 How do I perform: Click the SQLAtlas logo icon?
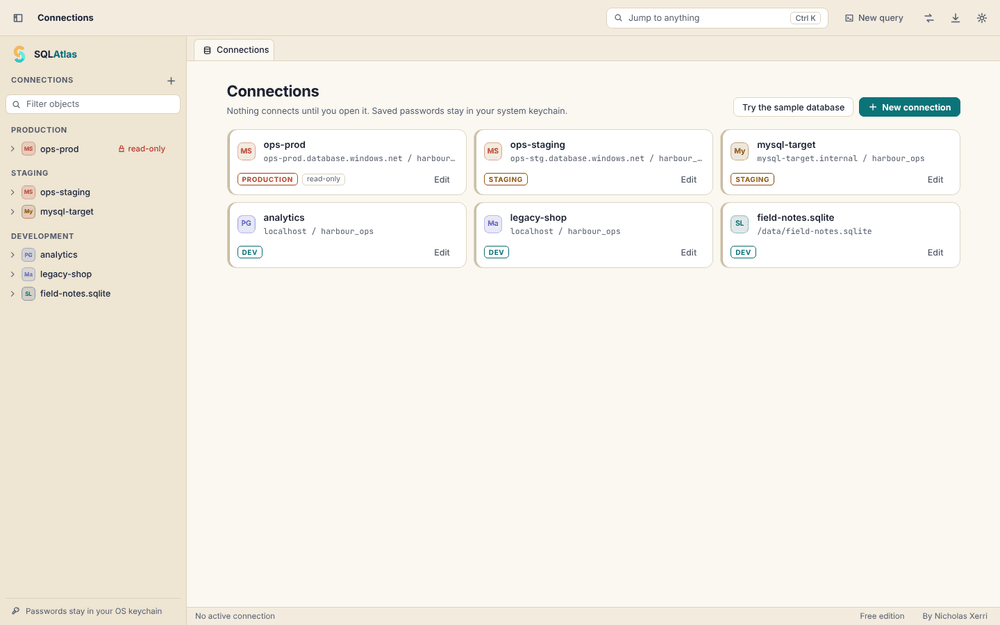(20, 54)
